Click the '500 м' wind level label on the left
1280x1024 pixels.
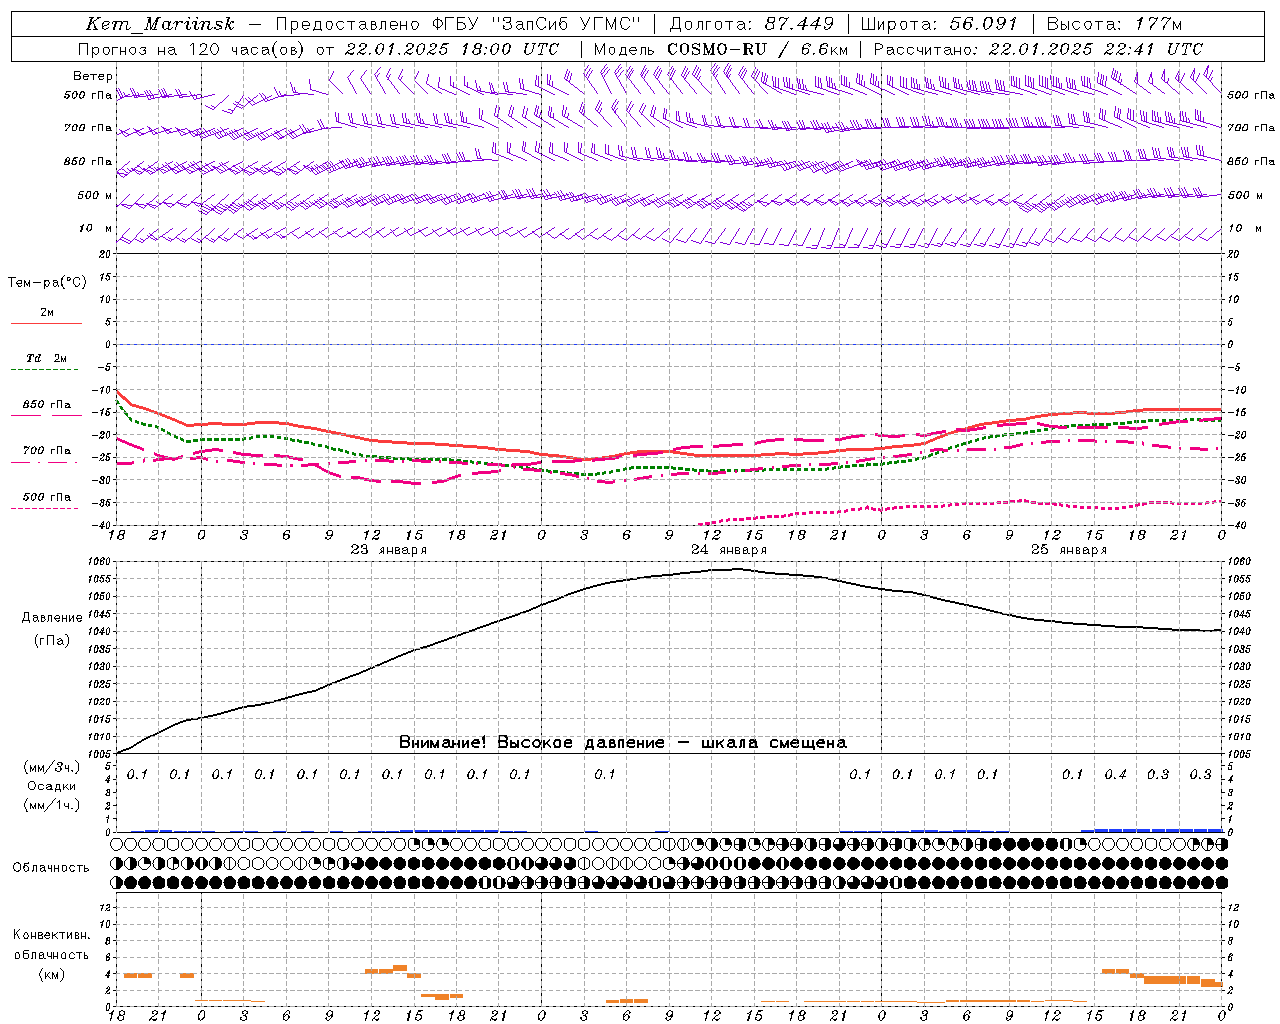coord(95,195)
